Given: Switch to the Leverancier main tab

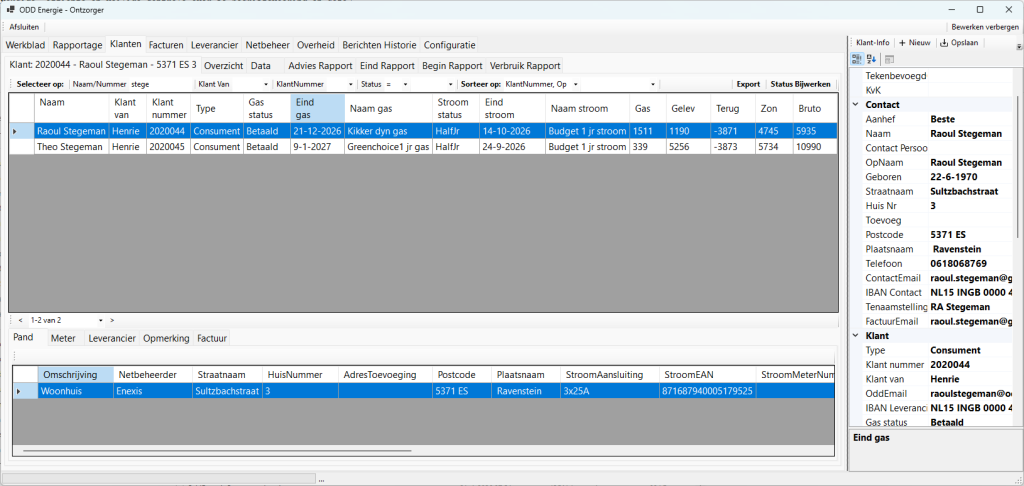Looking at the screenshot, I should coord(214,45).
